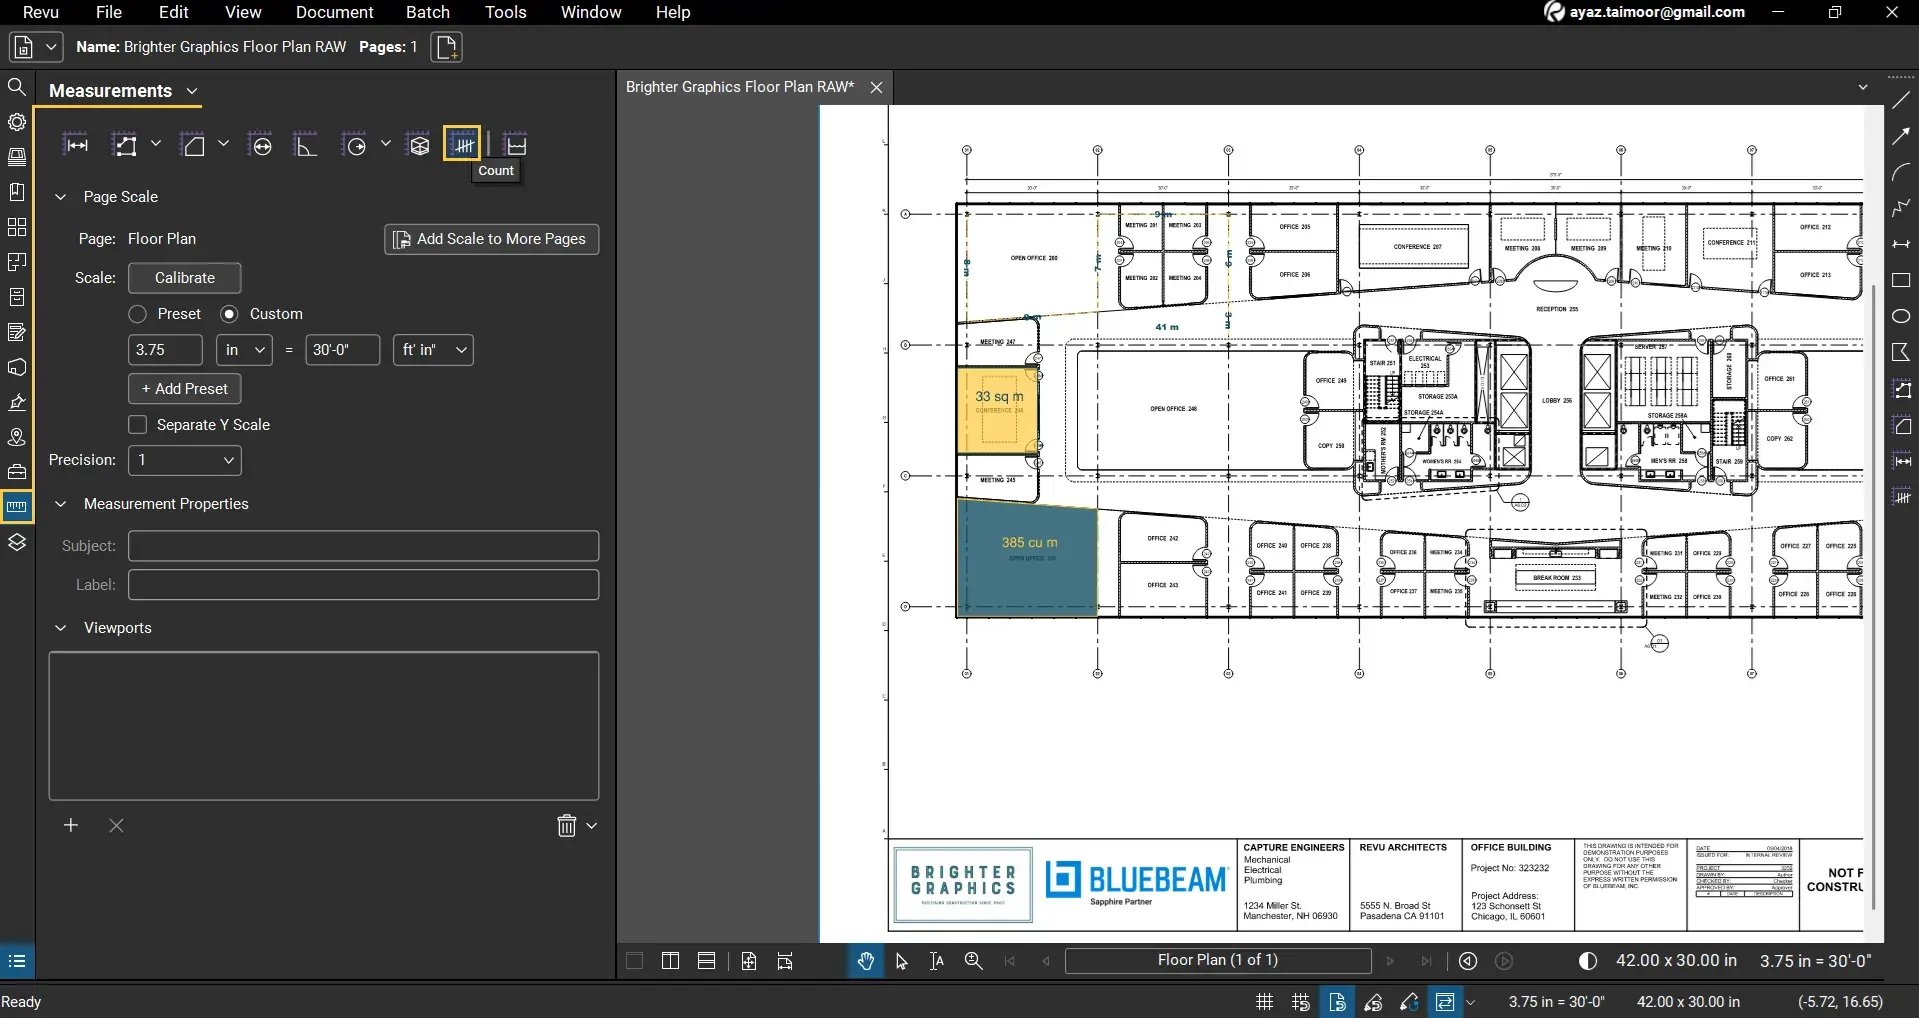The height and width of the screenshot is (1018, 1919).
Task: Toggle the dark mode contrast control
Action: 1588,960
